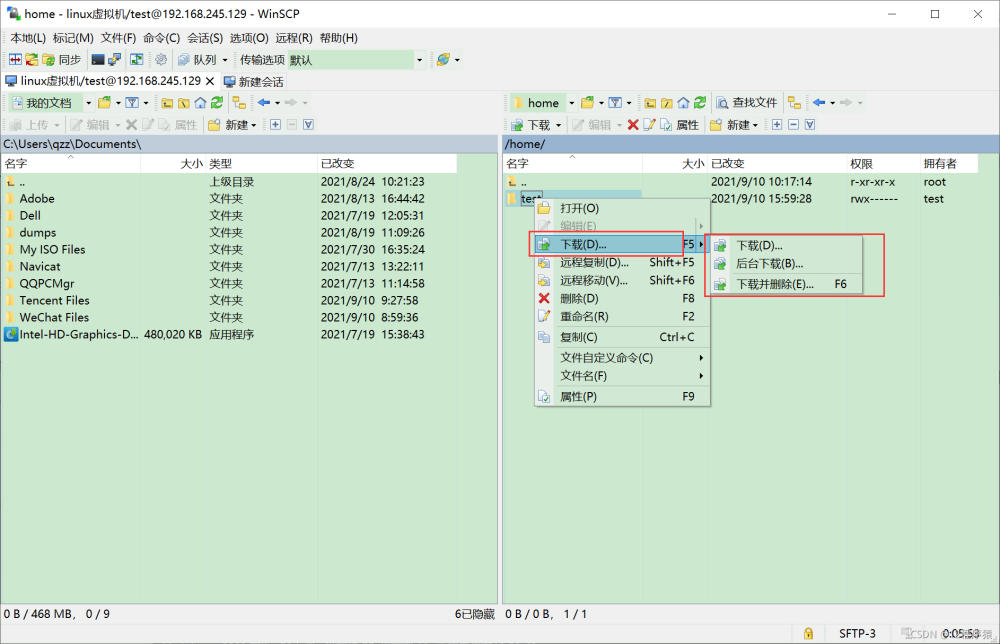
Task: Click the remote Properties (属性) toolbar icon
Action: pos(679,125)
